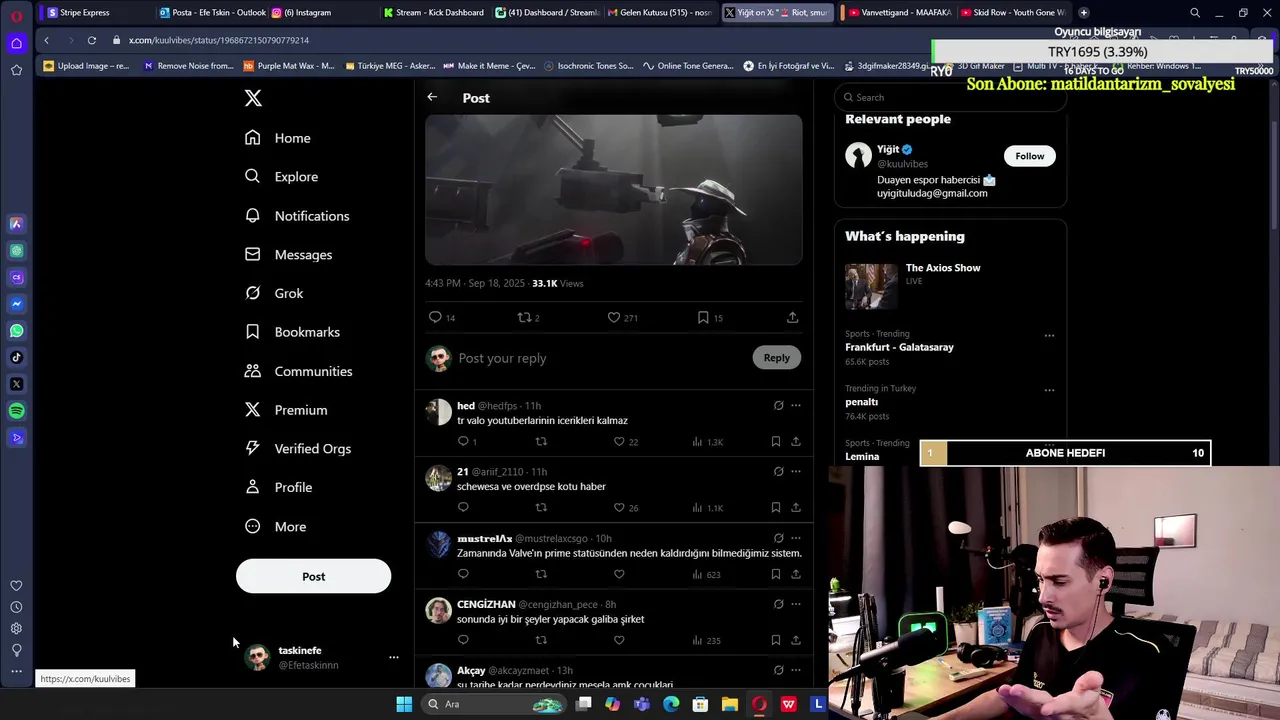The height and width of the screenshot is (720, 1280).
Task: Open Bookmarks in X sidebar
Action: tap(292, 332)
